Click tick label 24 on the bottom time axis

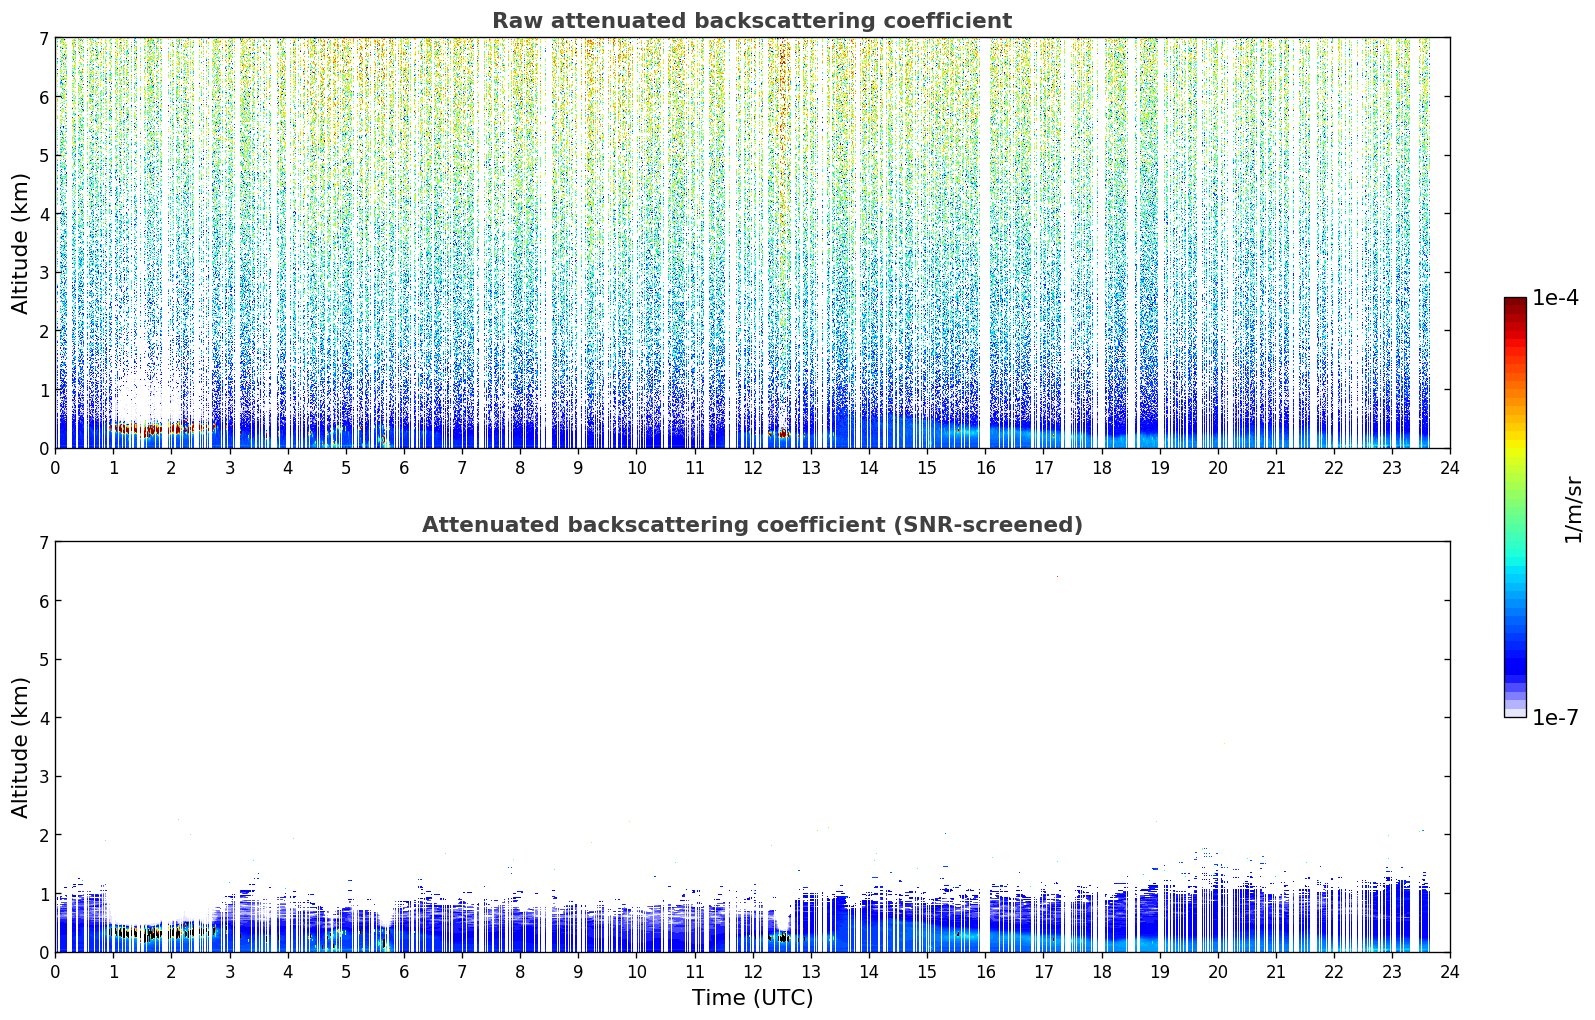click(1449, 972)
